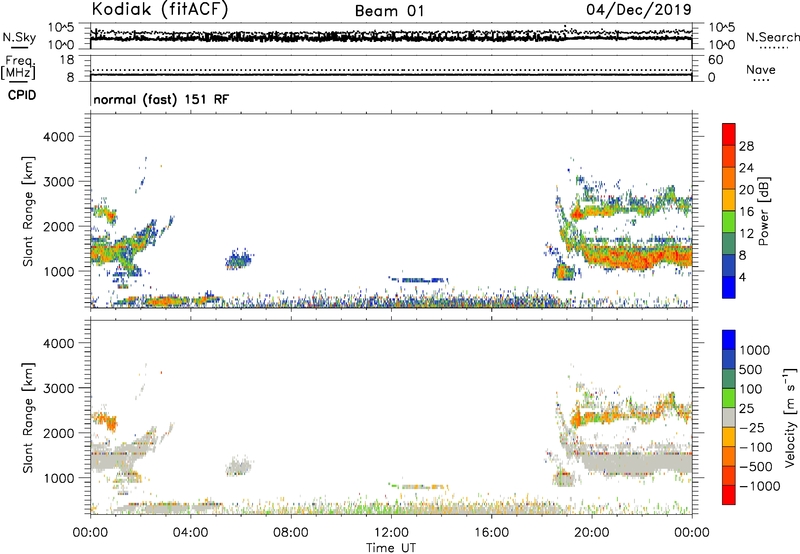Click 'Time UT' axis label

click(x=391, y=548)
